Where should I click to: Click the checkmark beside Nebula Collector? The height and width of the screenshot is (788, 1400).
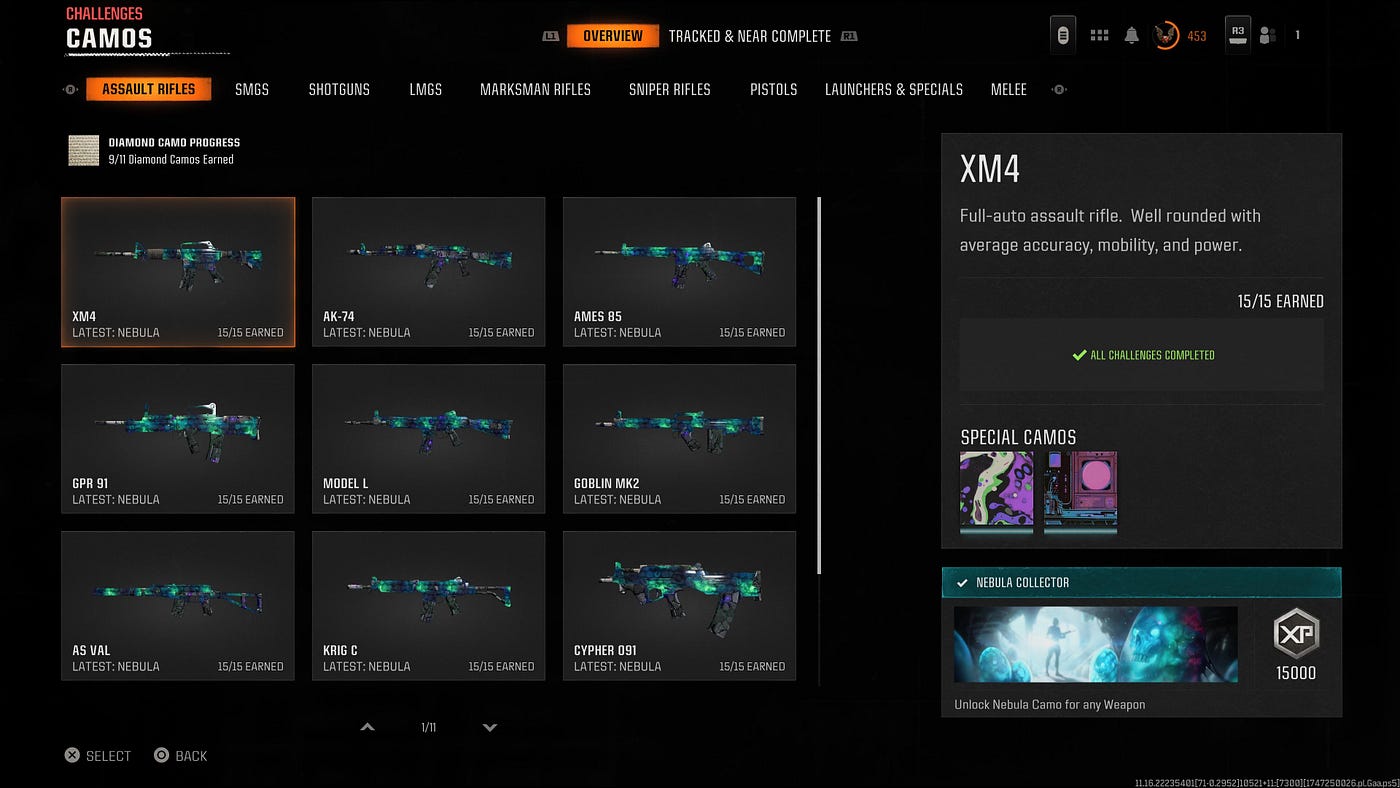click(962, 583)
